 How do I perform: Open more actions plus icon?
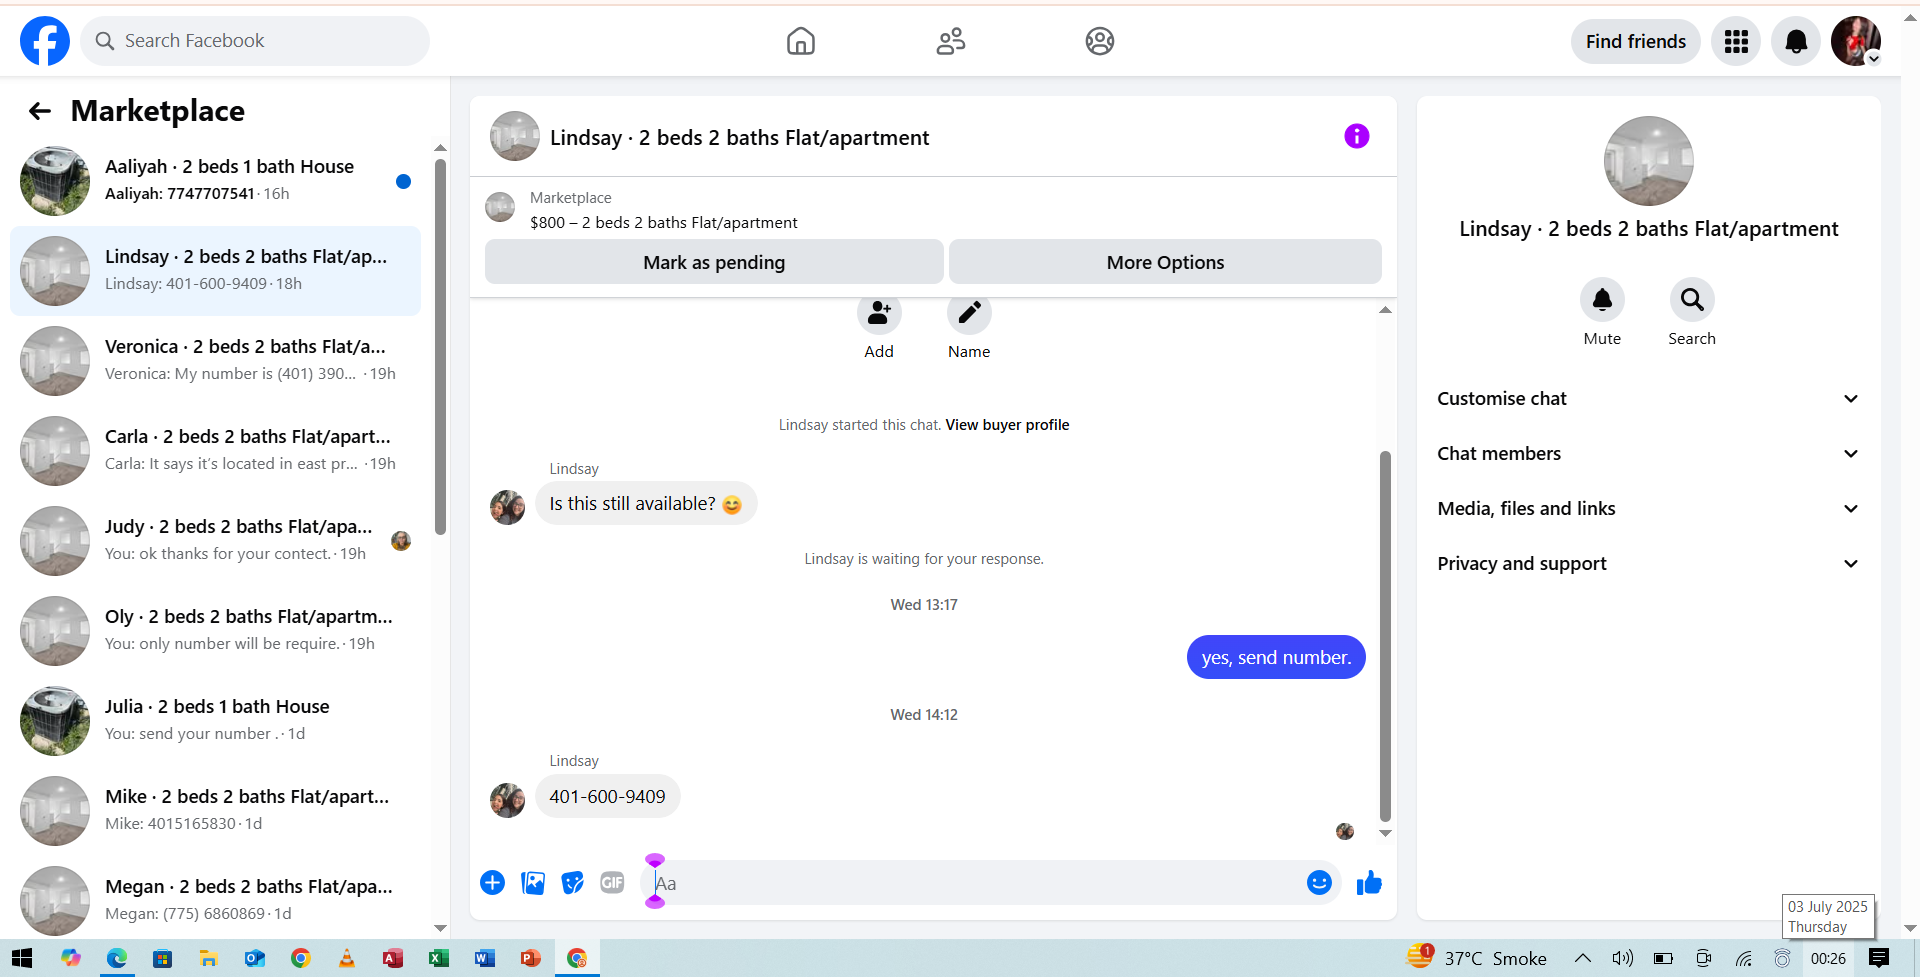point(492,883)
